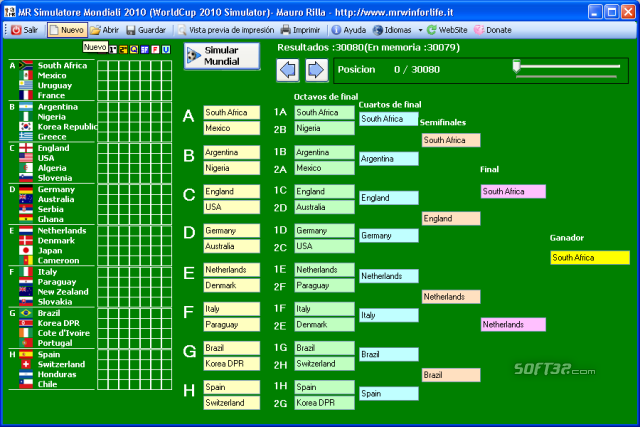The height and width of the screenshot is (427, 640).
Task: Click the SF semifinal column icon
Action: click(x=144, y=49)
